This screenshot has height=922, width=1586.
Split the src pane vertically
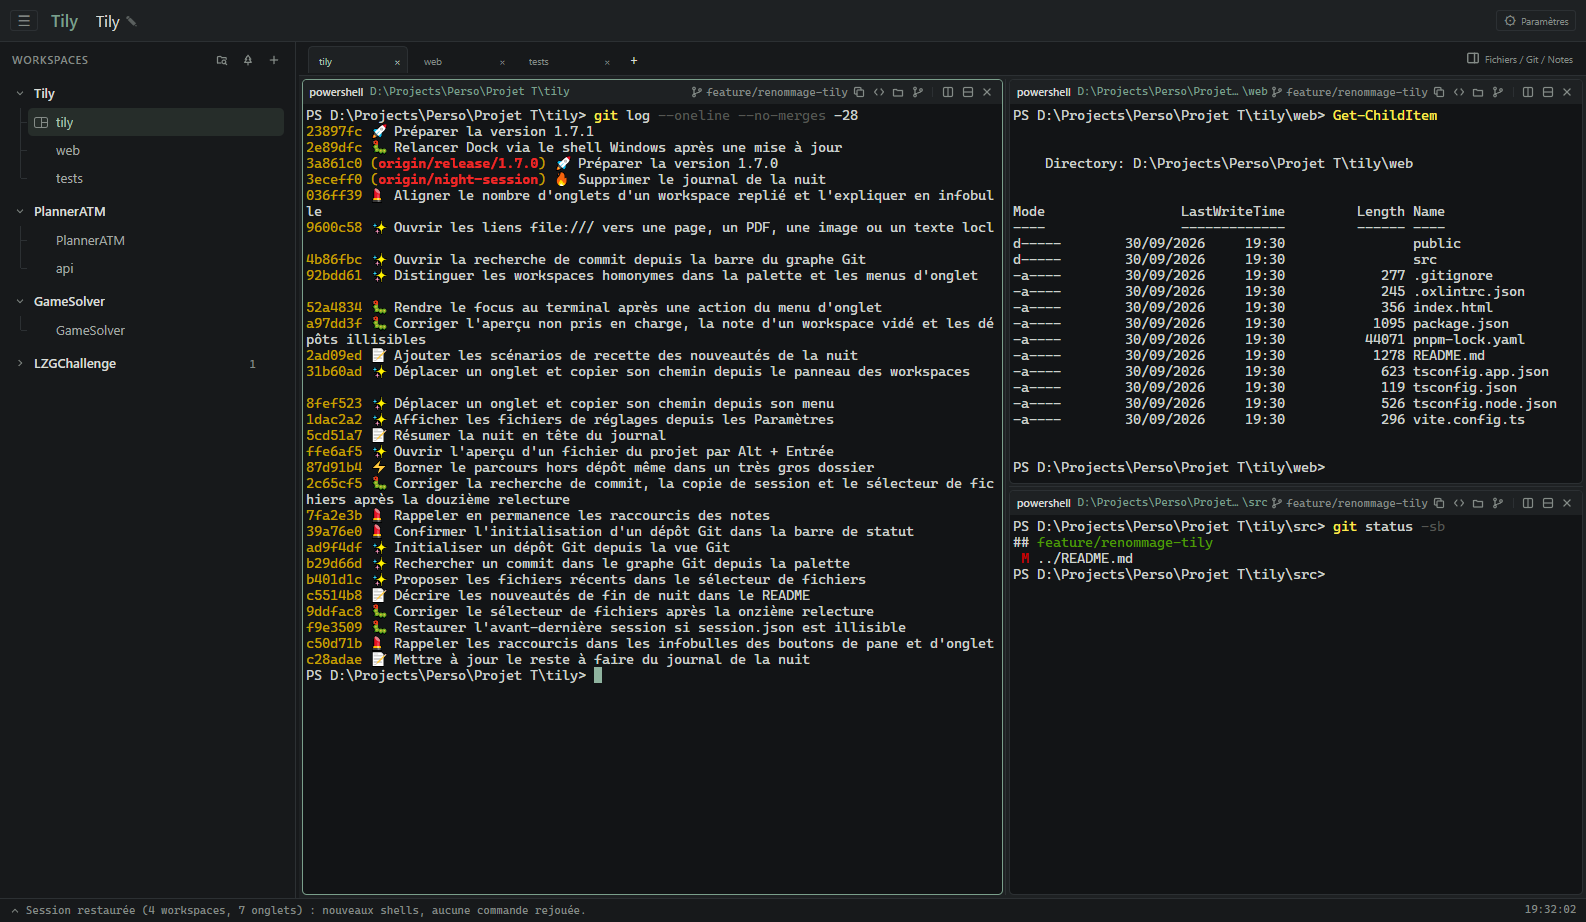1528,503
